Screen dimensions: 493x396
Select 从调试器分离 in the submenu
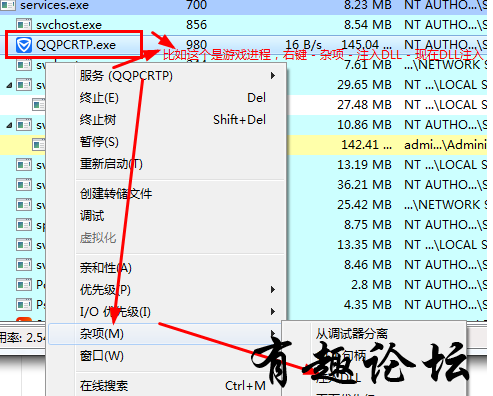click(352, 333)
